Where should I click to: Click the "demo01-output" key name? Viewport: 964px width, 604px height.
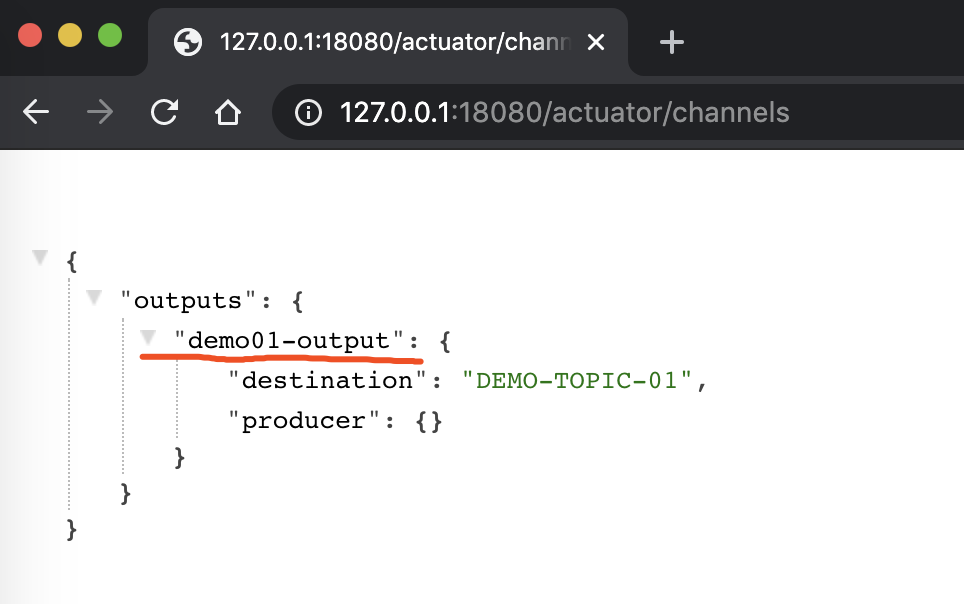288,340
